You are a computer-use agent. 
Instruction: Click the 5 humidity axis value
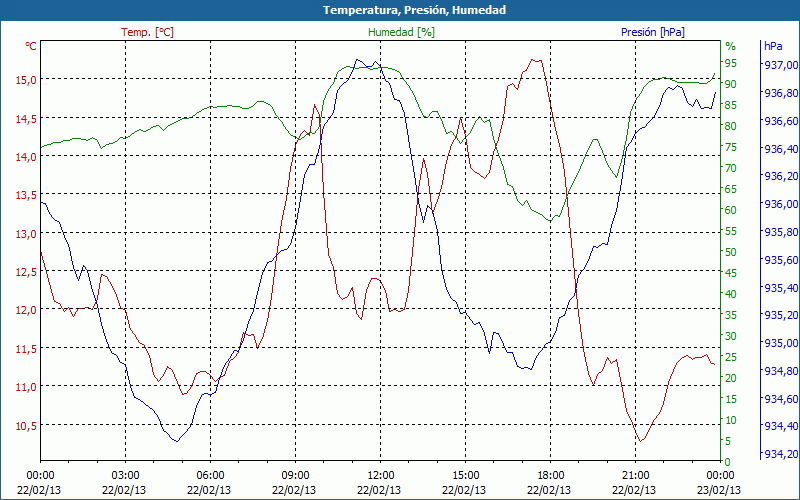(728, 441)
